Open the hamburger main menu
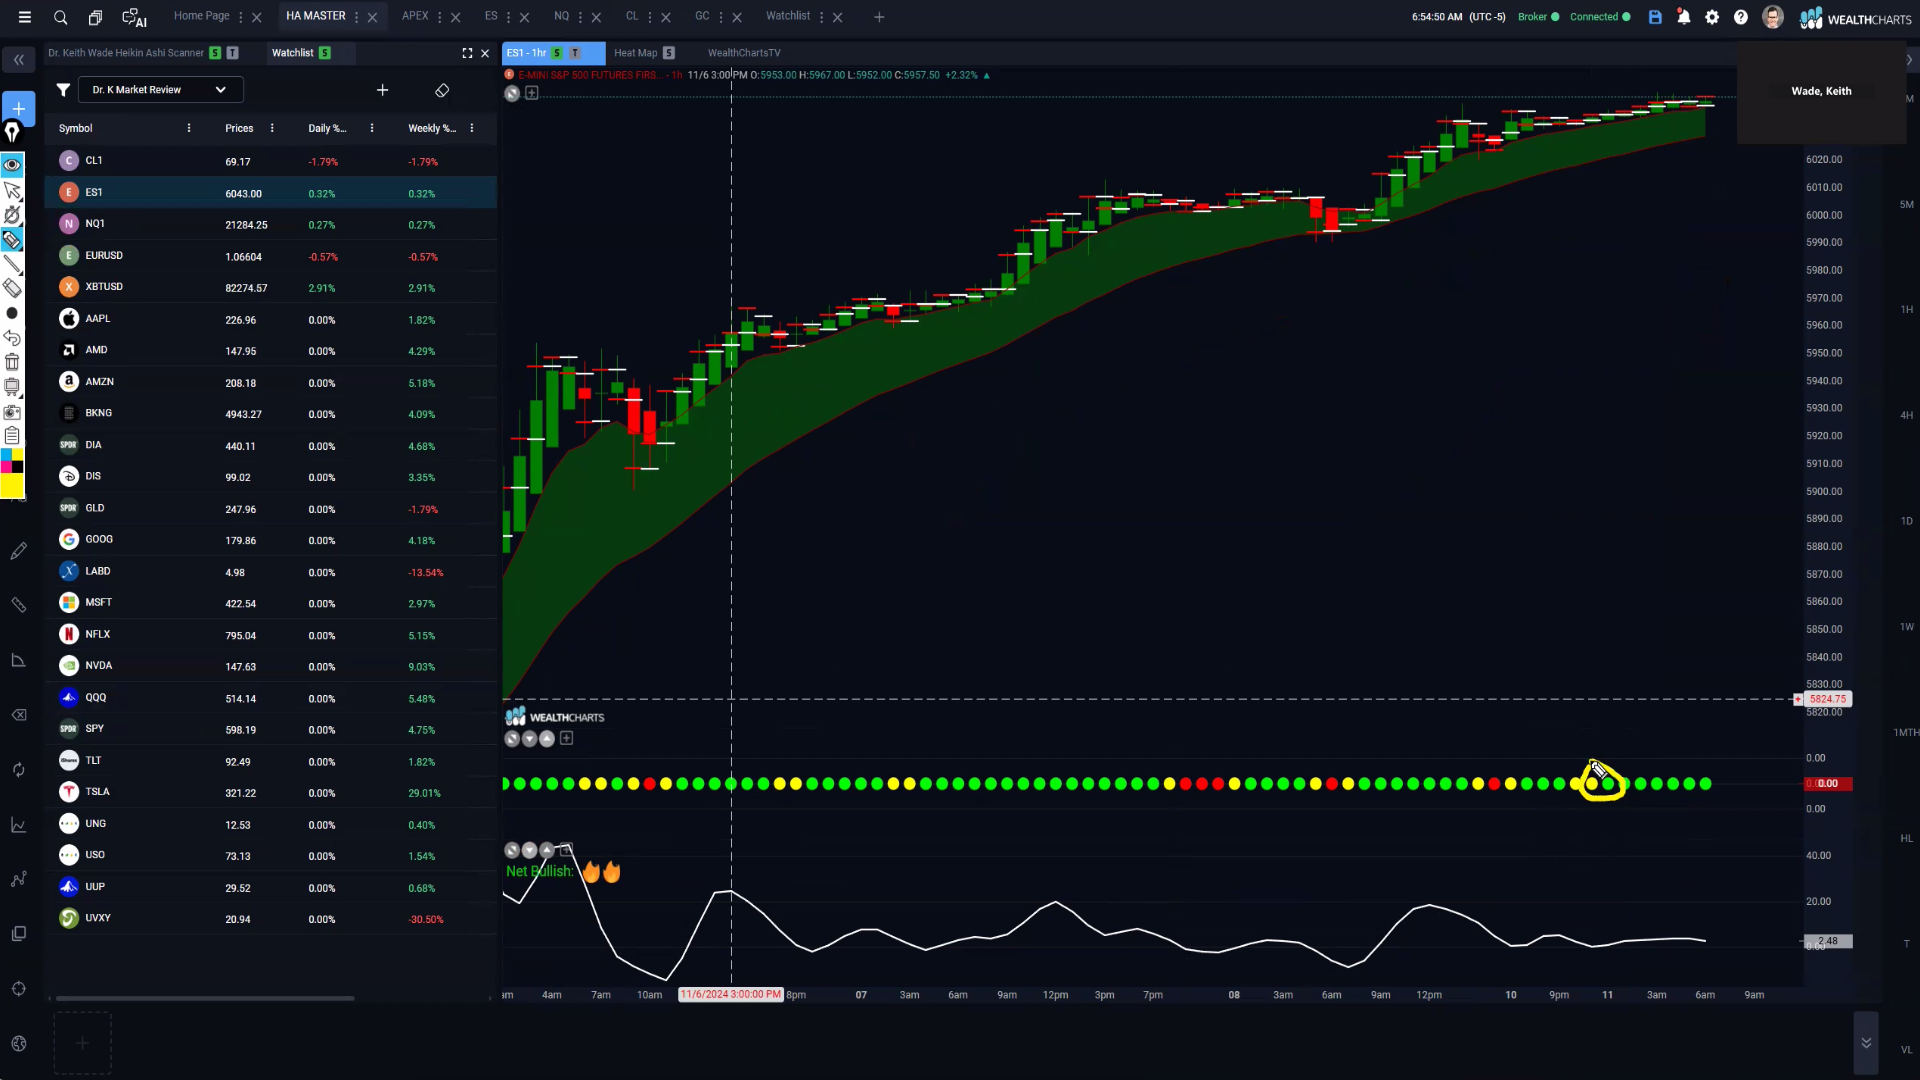Image resolution: width=1920 pixels, height=1080 pixels. tap(25, 17)
